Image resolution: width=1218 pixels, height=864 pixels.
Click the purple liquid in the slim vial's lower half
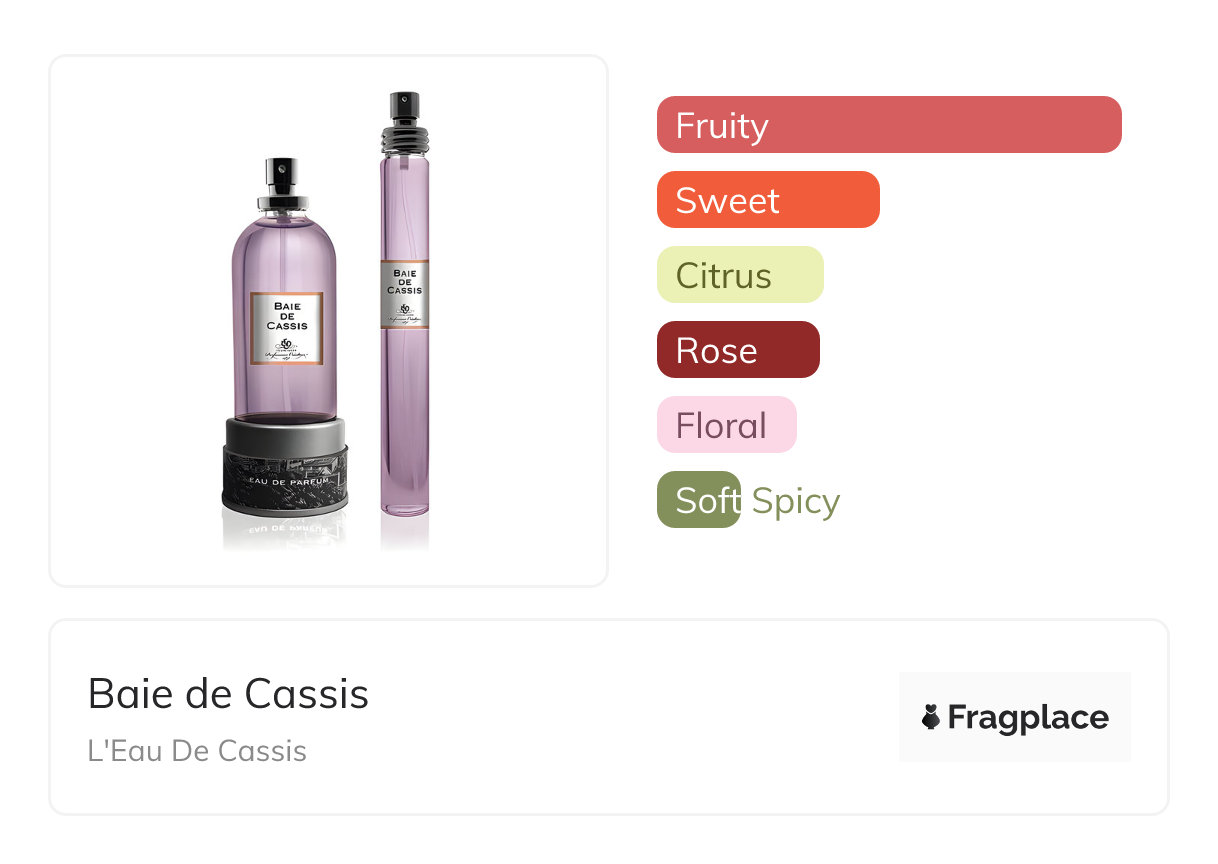click(x=405, y=430)
